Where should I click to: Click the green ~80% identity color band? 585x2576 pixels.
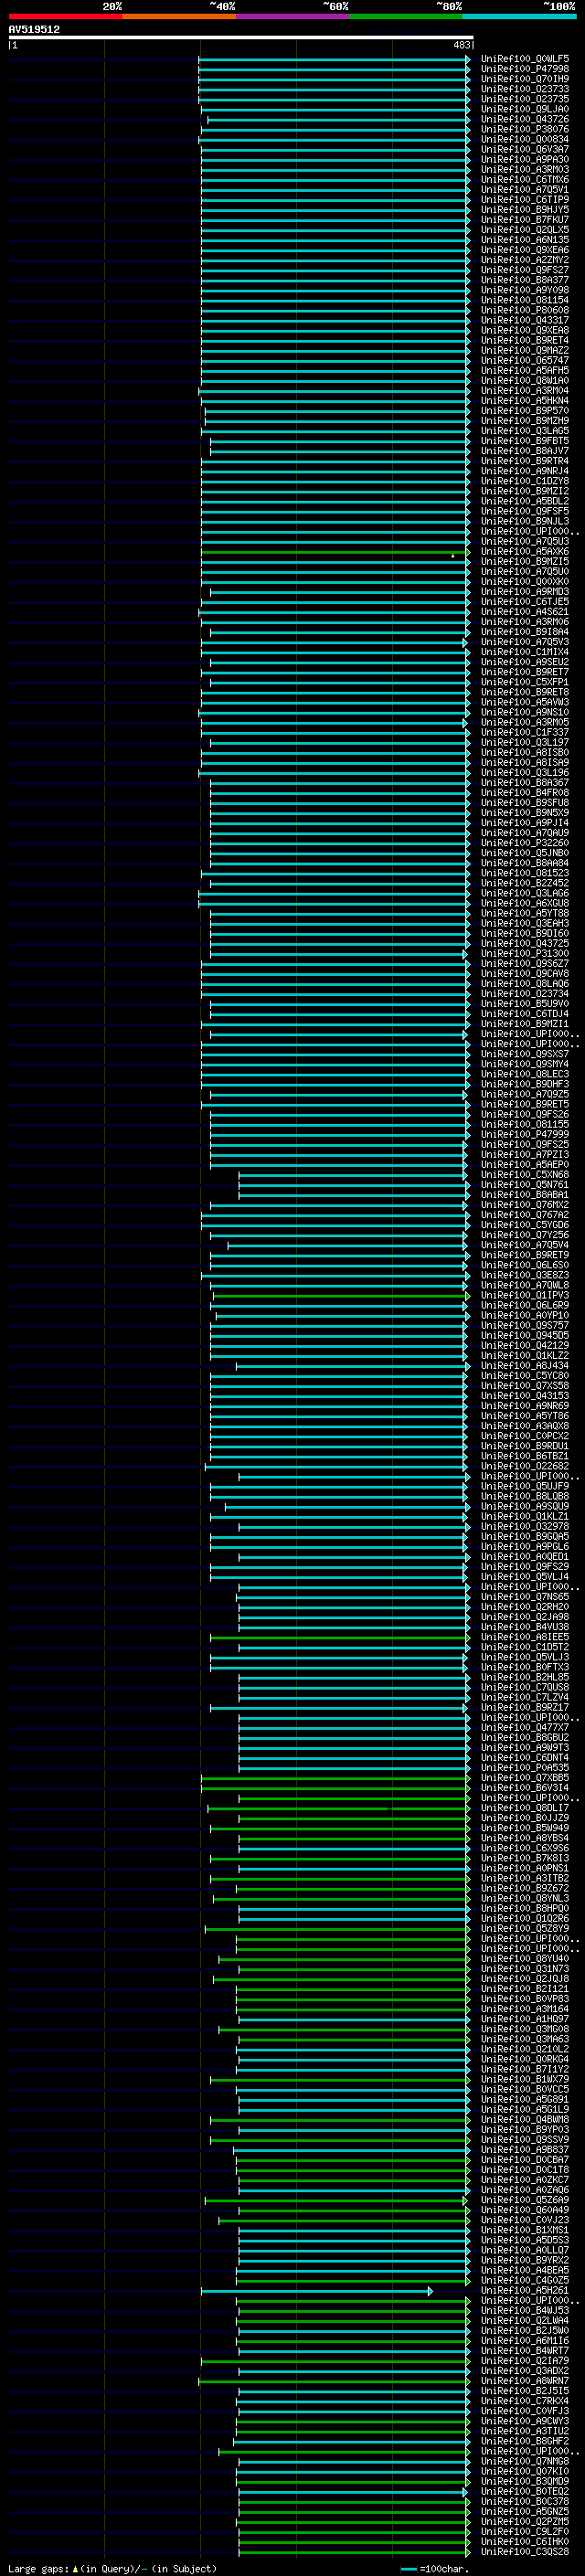tap(406, 16)
